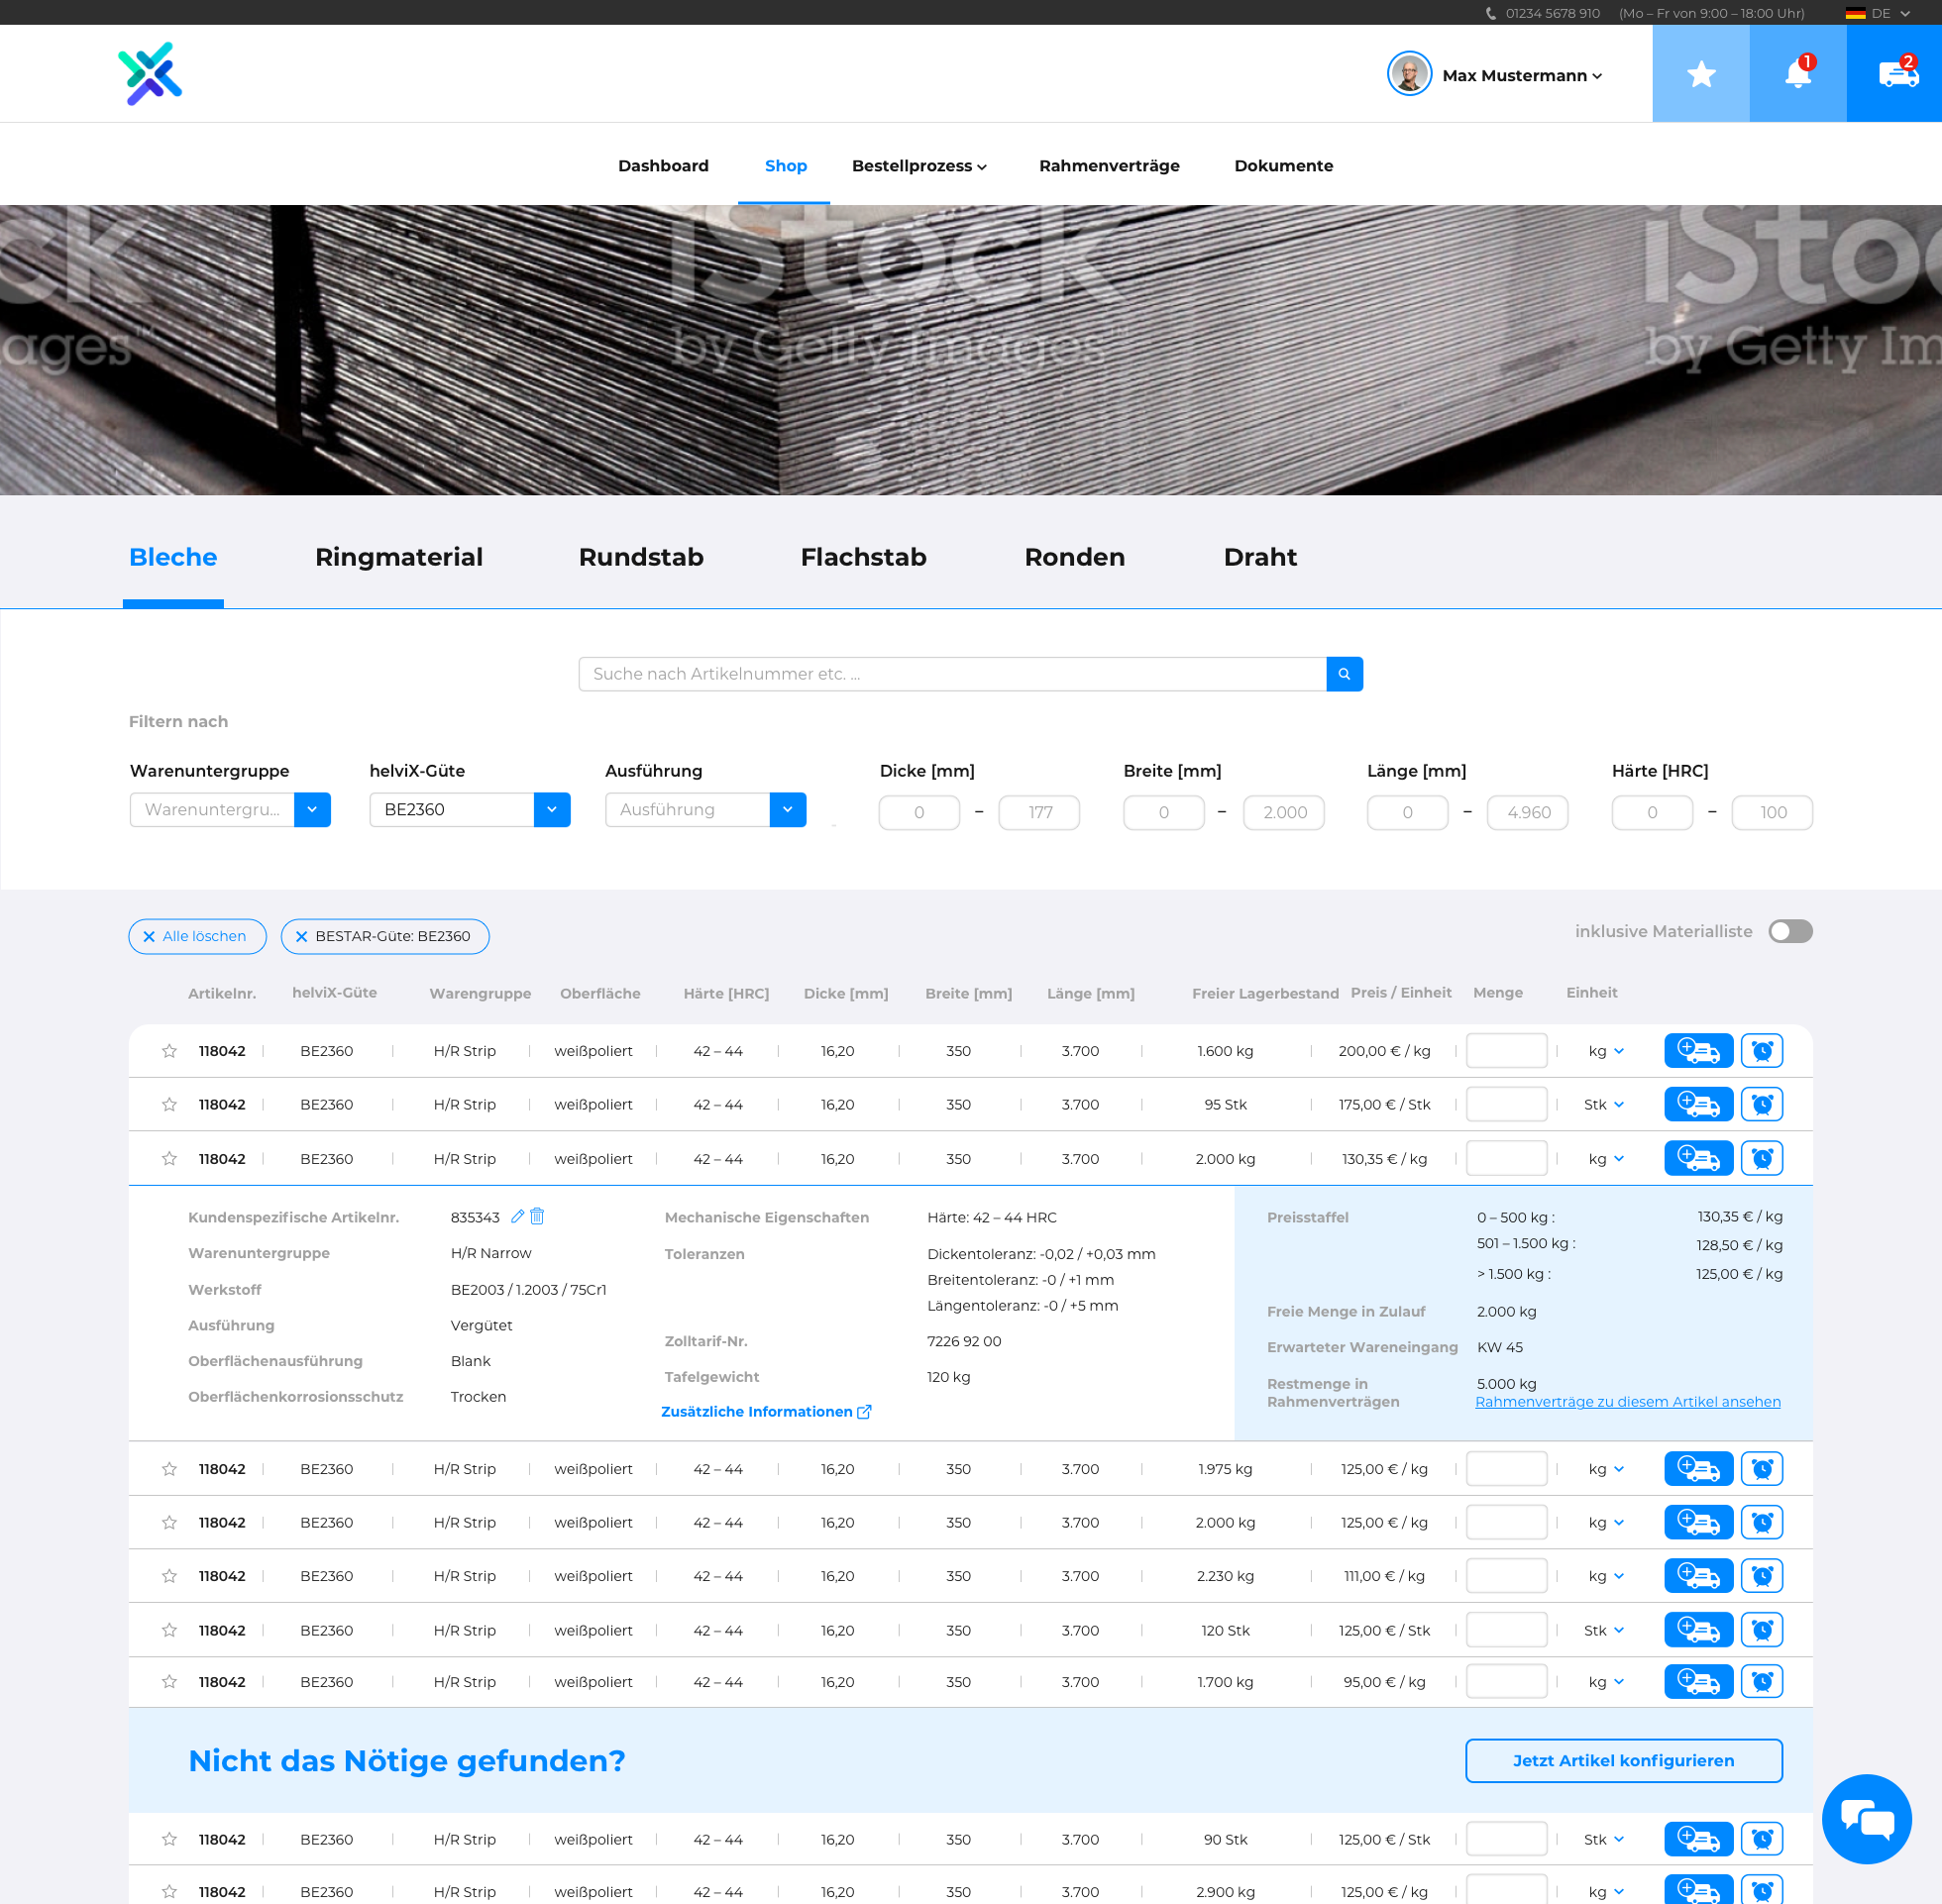Open the delivery truck cart icon
The height and width of the screenshot is (1904, 1942).
point(1896,74)
